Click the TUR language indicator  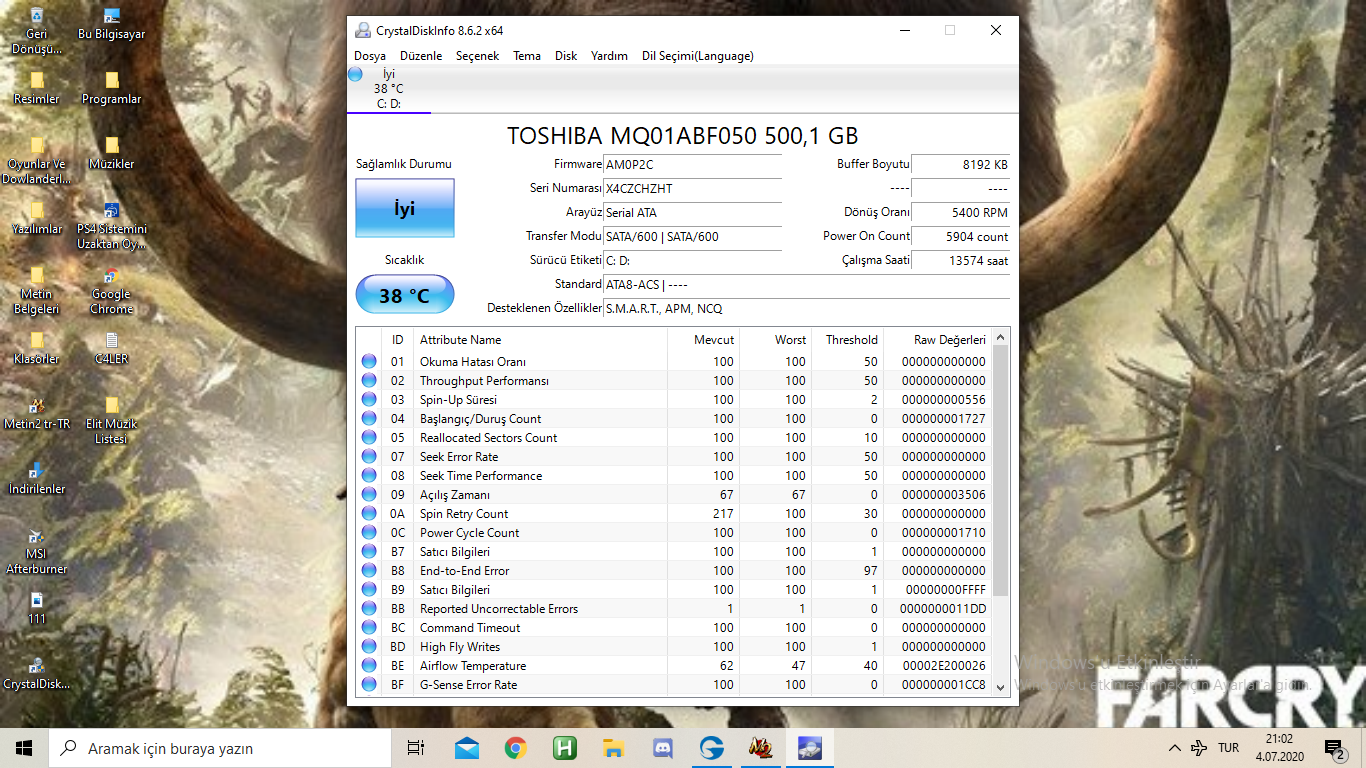(1229, 748)
